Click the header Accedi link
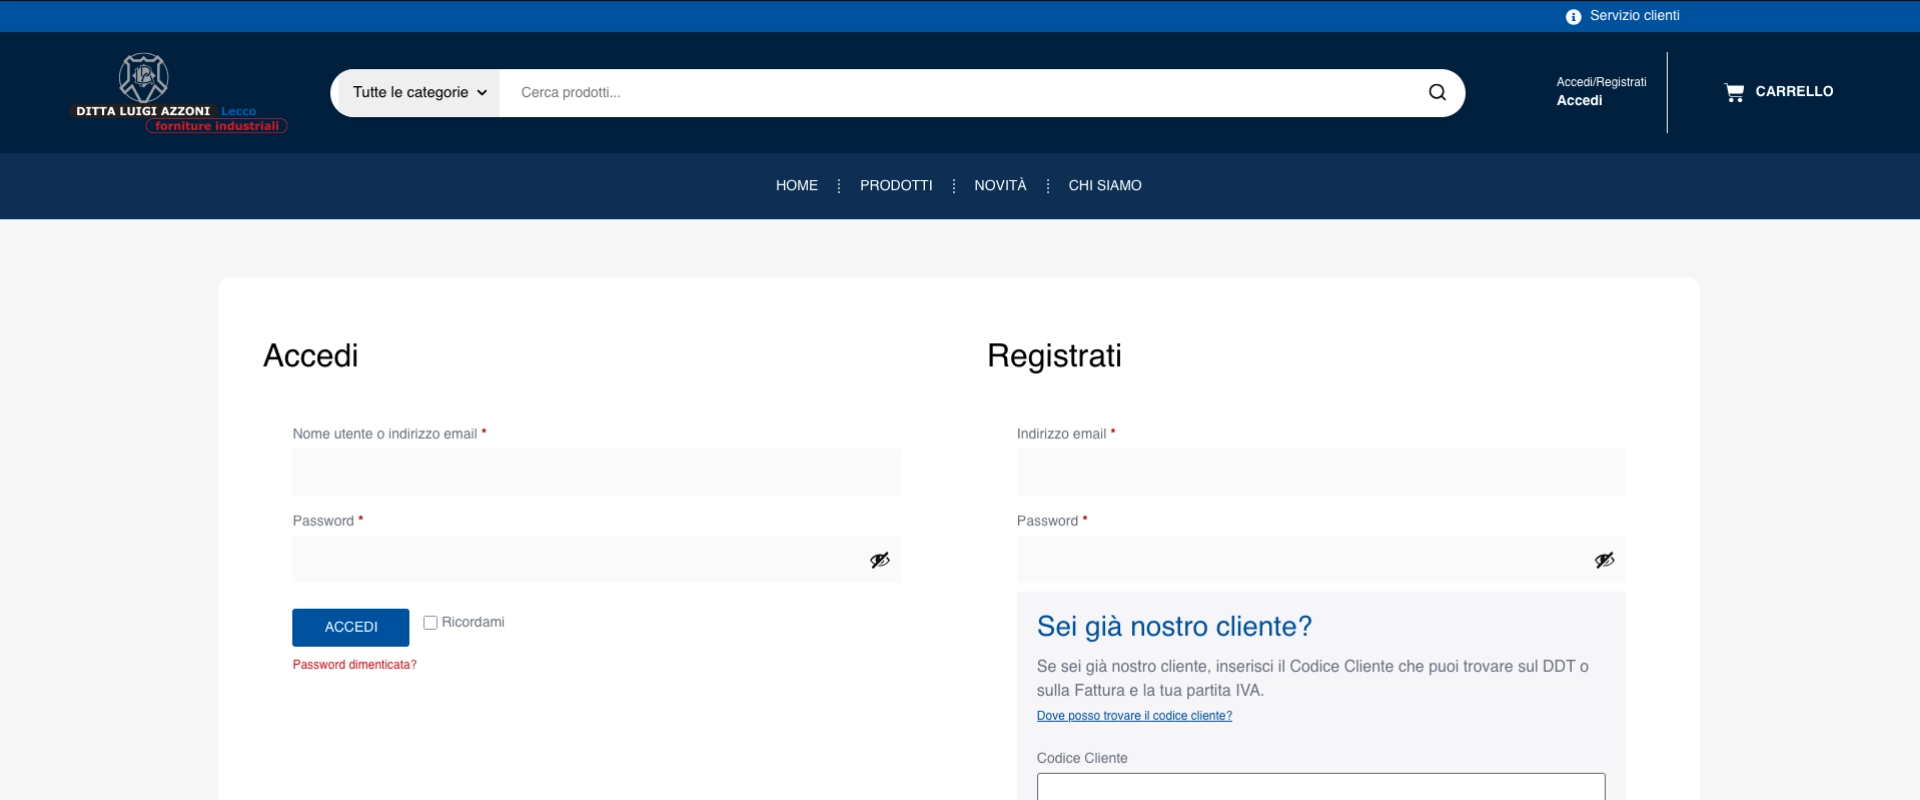This screenshot has width=1920, height=800. click(1579, 101)
